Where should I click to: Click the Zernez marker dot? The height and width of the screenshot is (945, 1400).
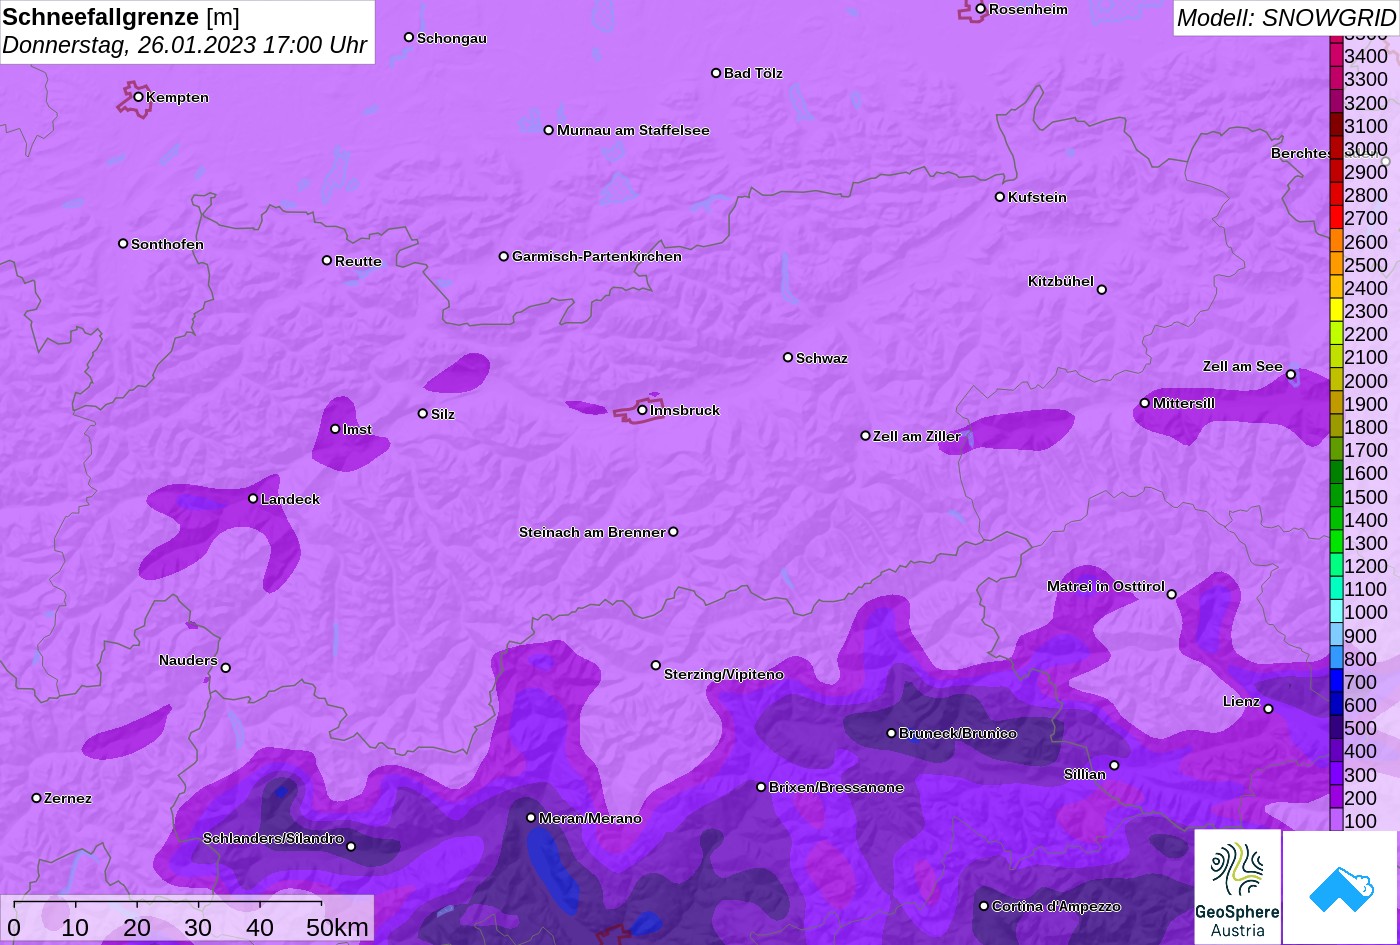(37, 798)
